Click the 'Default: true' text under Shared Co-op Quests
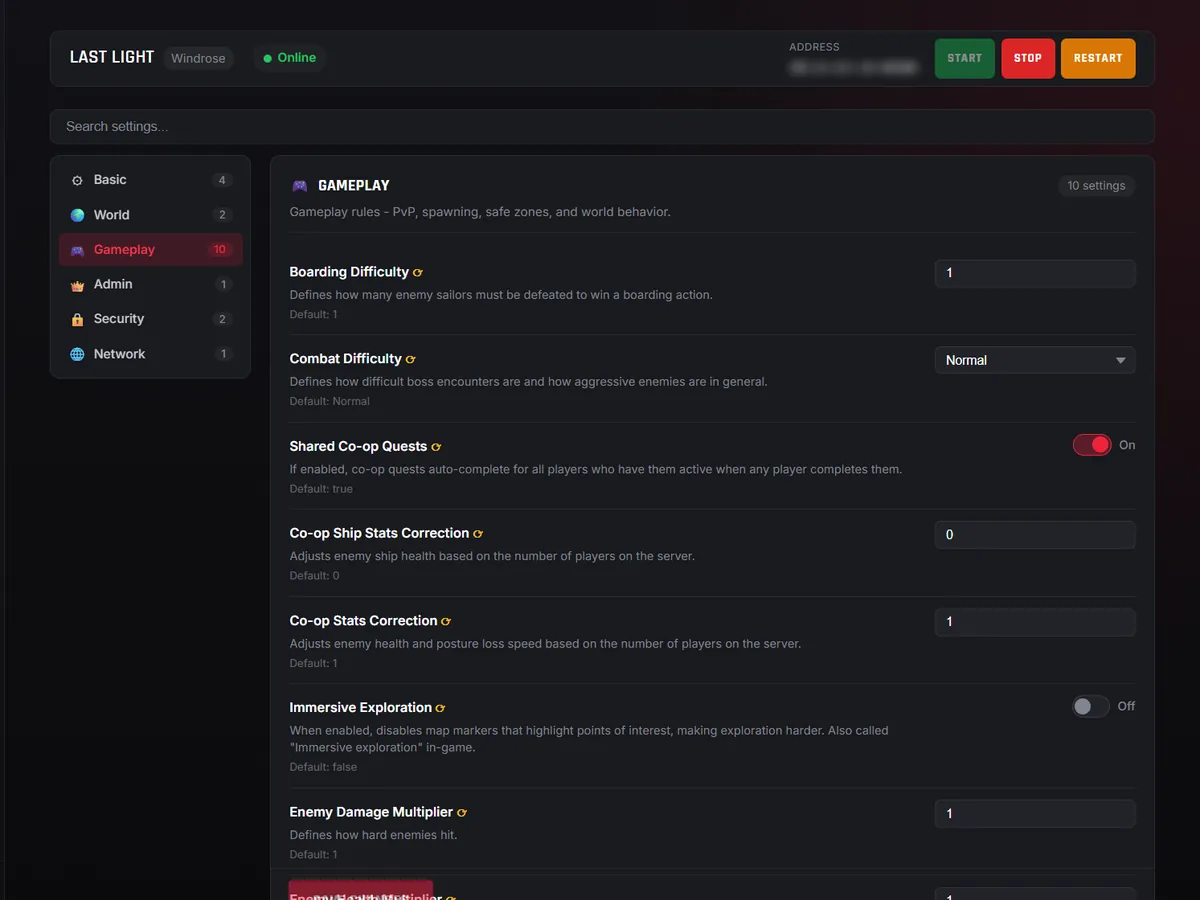The height and width of the screenshot is (900, 1200). point(321,489)
